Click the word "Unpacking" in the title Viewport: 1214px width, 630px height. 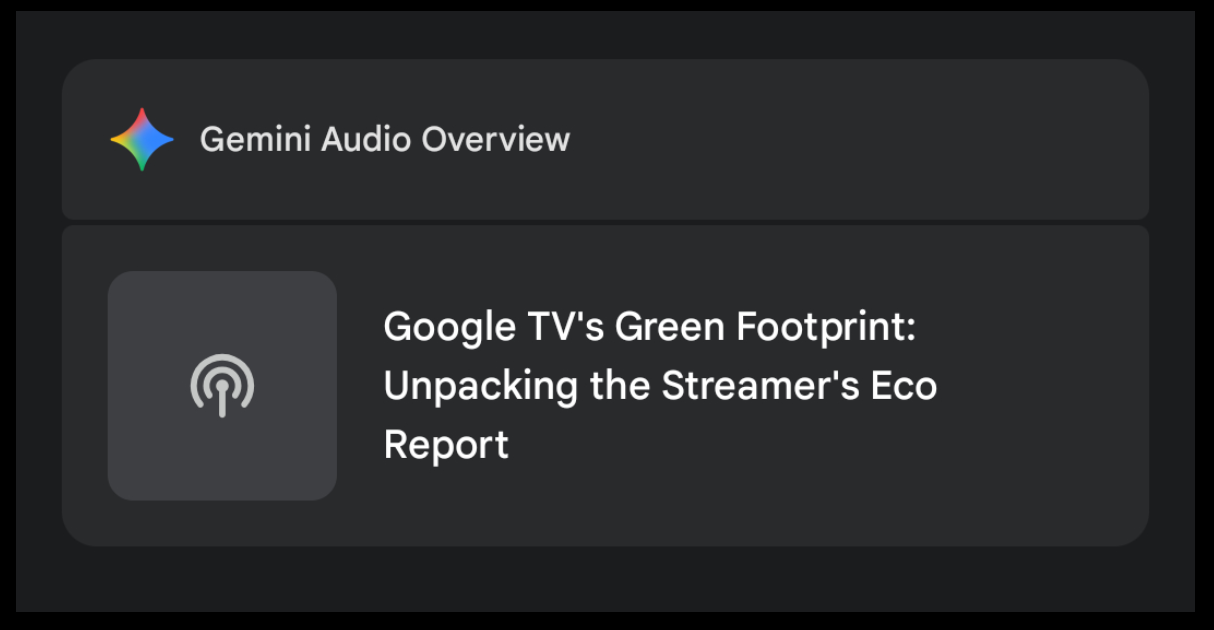[x=480, y=387]
